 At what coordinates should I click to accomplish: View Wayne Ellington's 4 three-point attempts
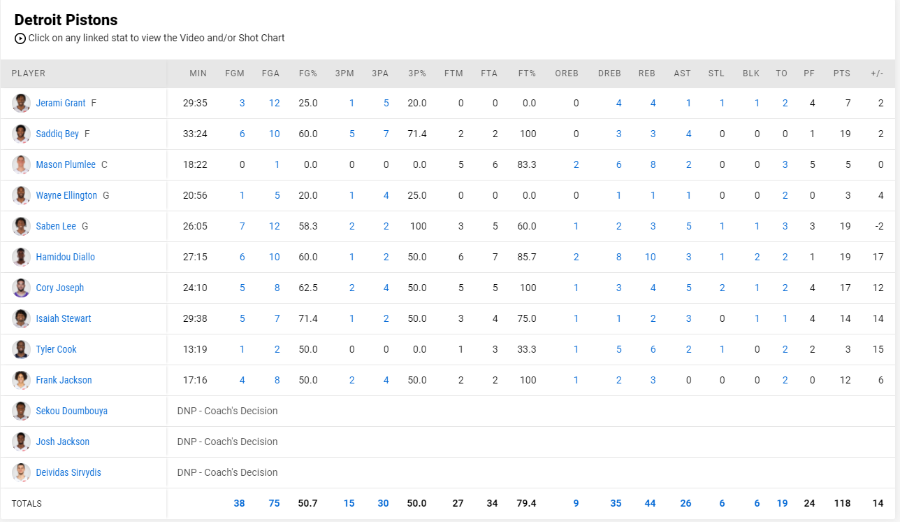[386, 196]
